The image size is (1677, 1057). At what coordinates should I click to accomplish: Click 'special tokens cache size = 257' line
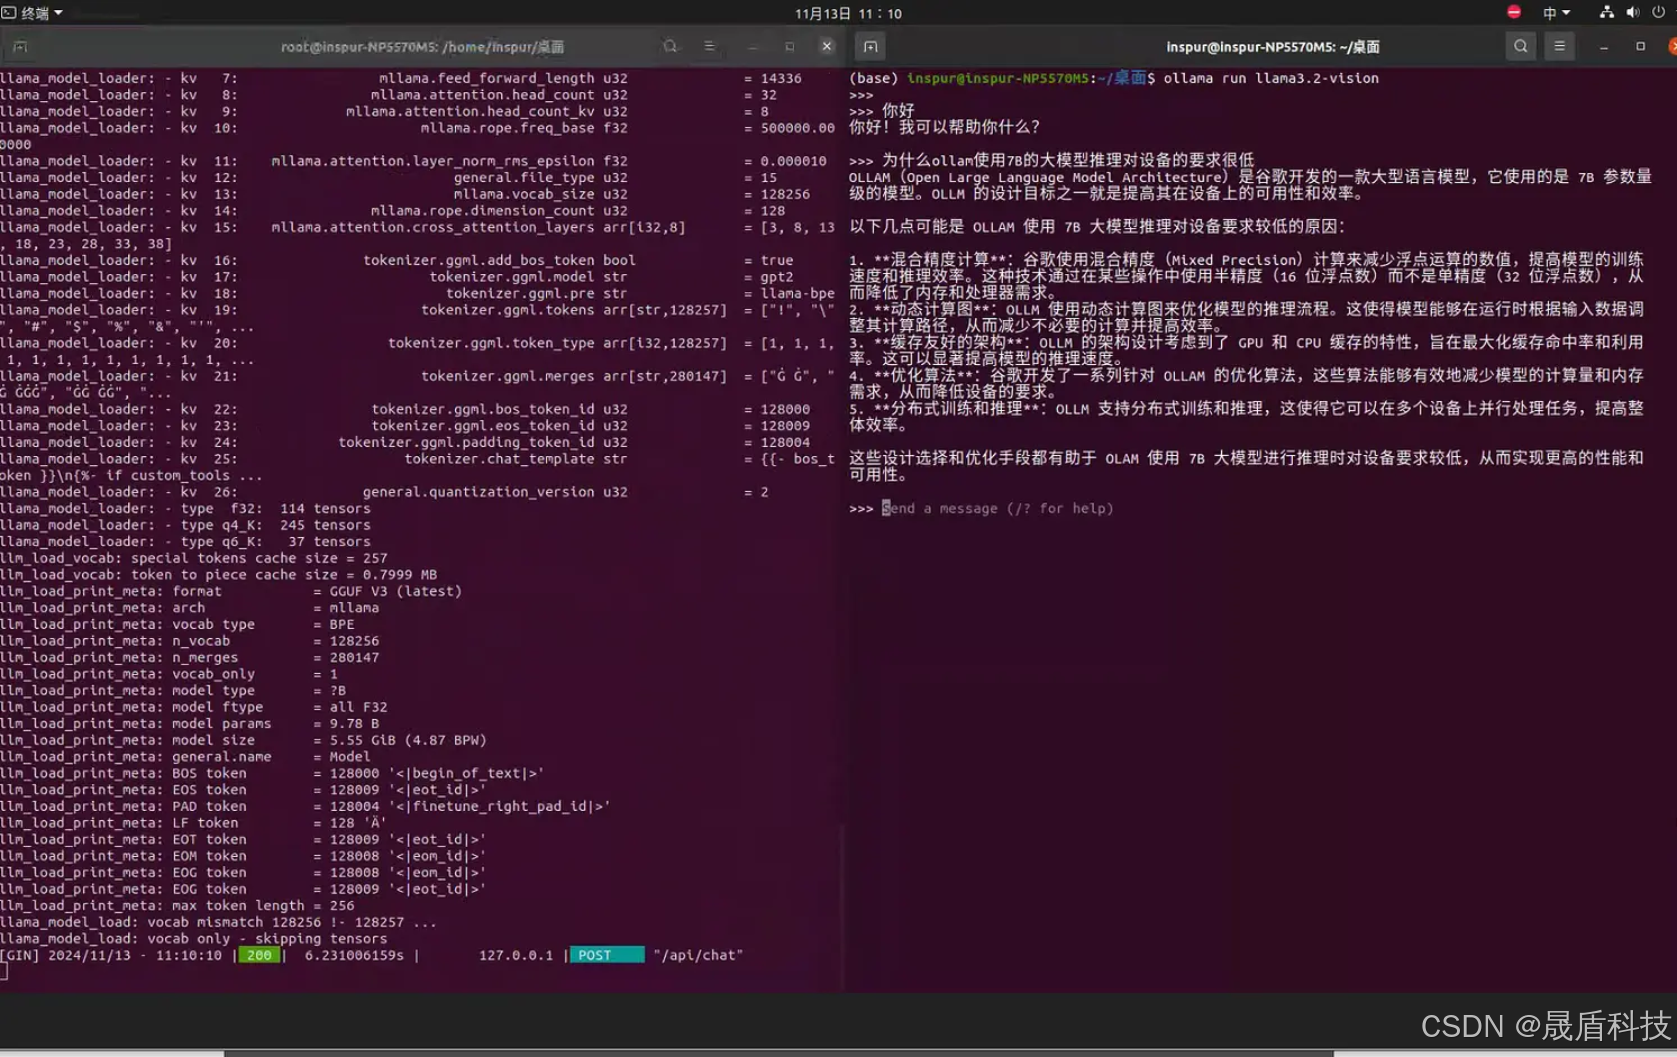point(194,558)
